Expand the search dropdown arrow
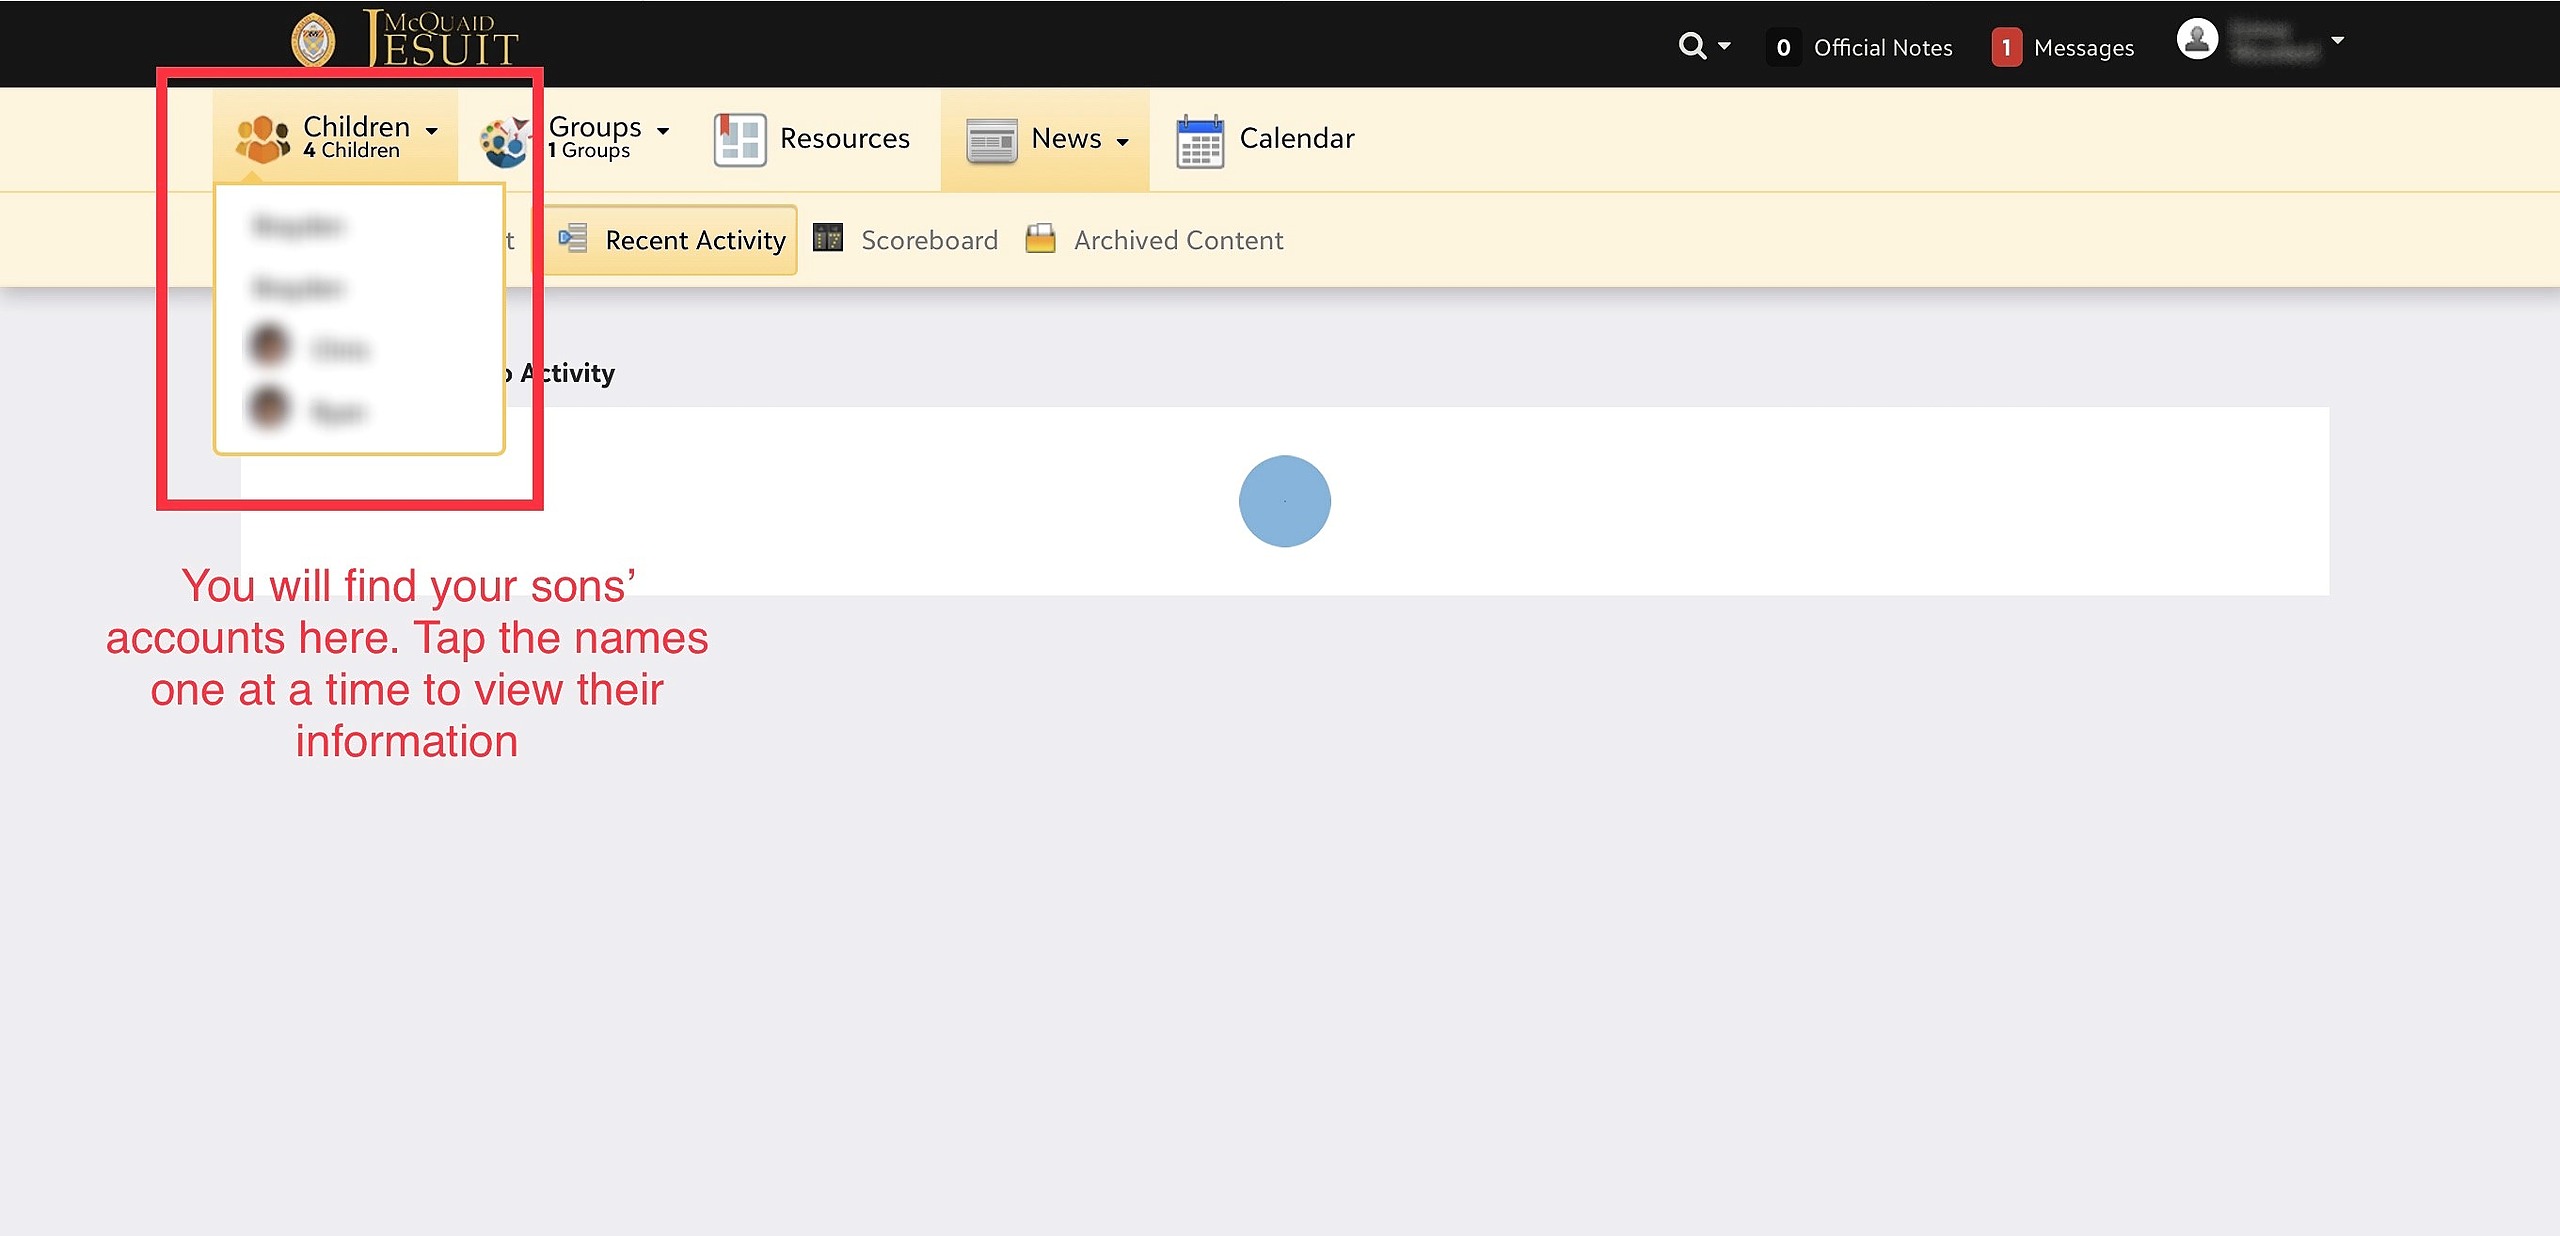Screen dimensions: 2560x1236 1724,46
